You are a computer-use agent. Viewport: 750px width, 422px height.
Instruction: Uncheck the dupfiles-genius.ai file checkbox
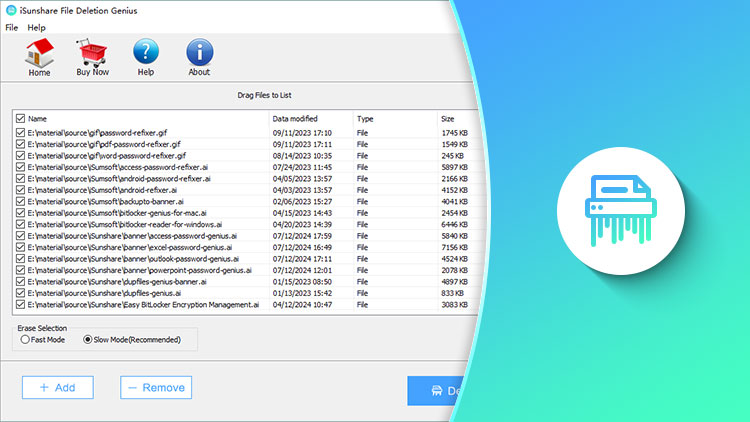tap(20, 293)
